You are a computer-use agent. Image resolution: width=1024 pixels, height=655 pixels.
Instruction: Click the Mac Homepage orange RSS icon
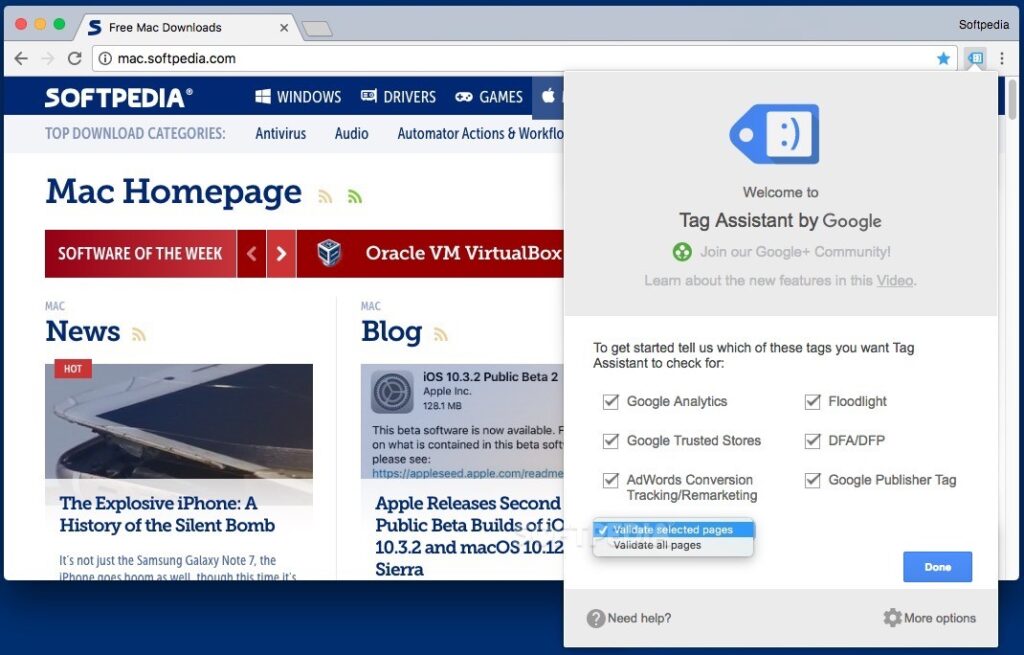coord(325,196)
